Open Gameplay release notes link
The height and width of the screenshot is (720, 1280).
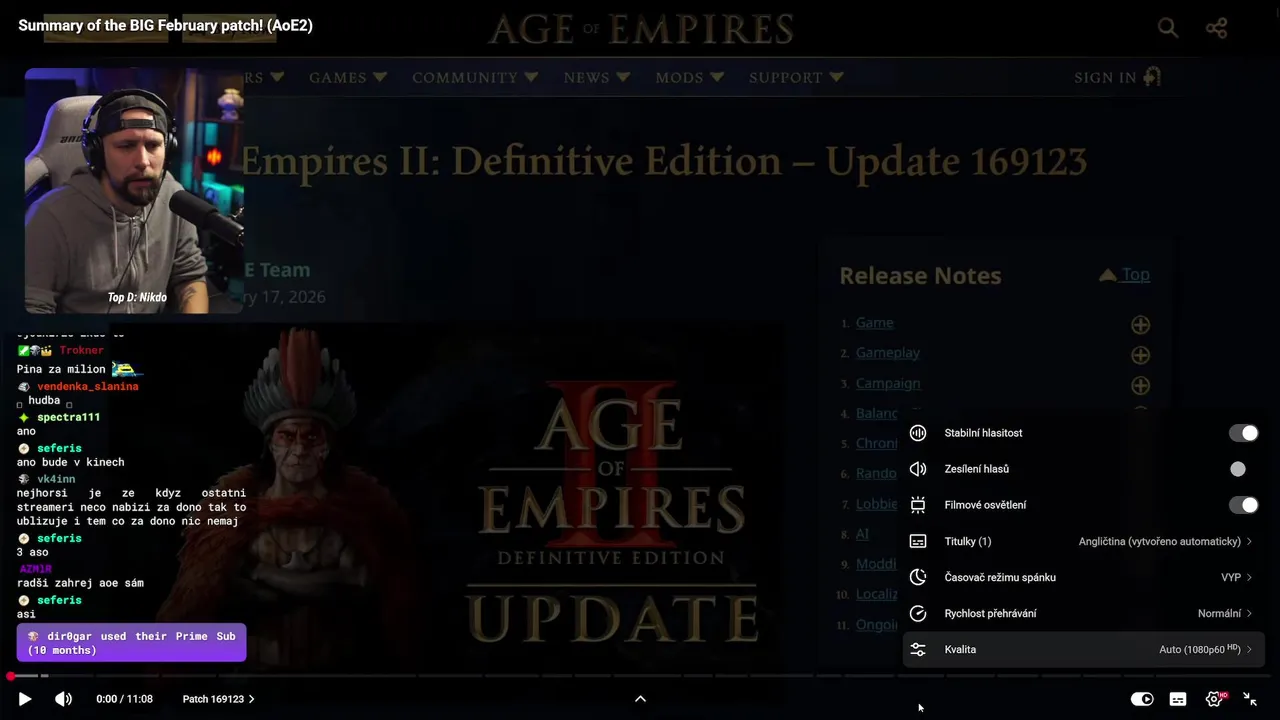click(x=887, y=352)
